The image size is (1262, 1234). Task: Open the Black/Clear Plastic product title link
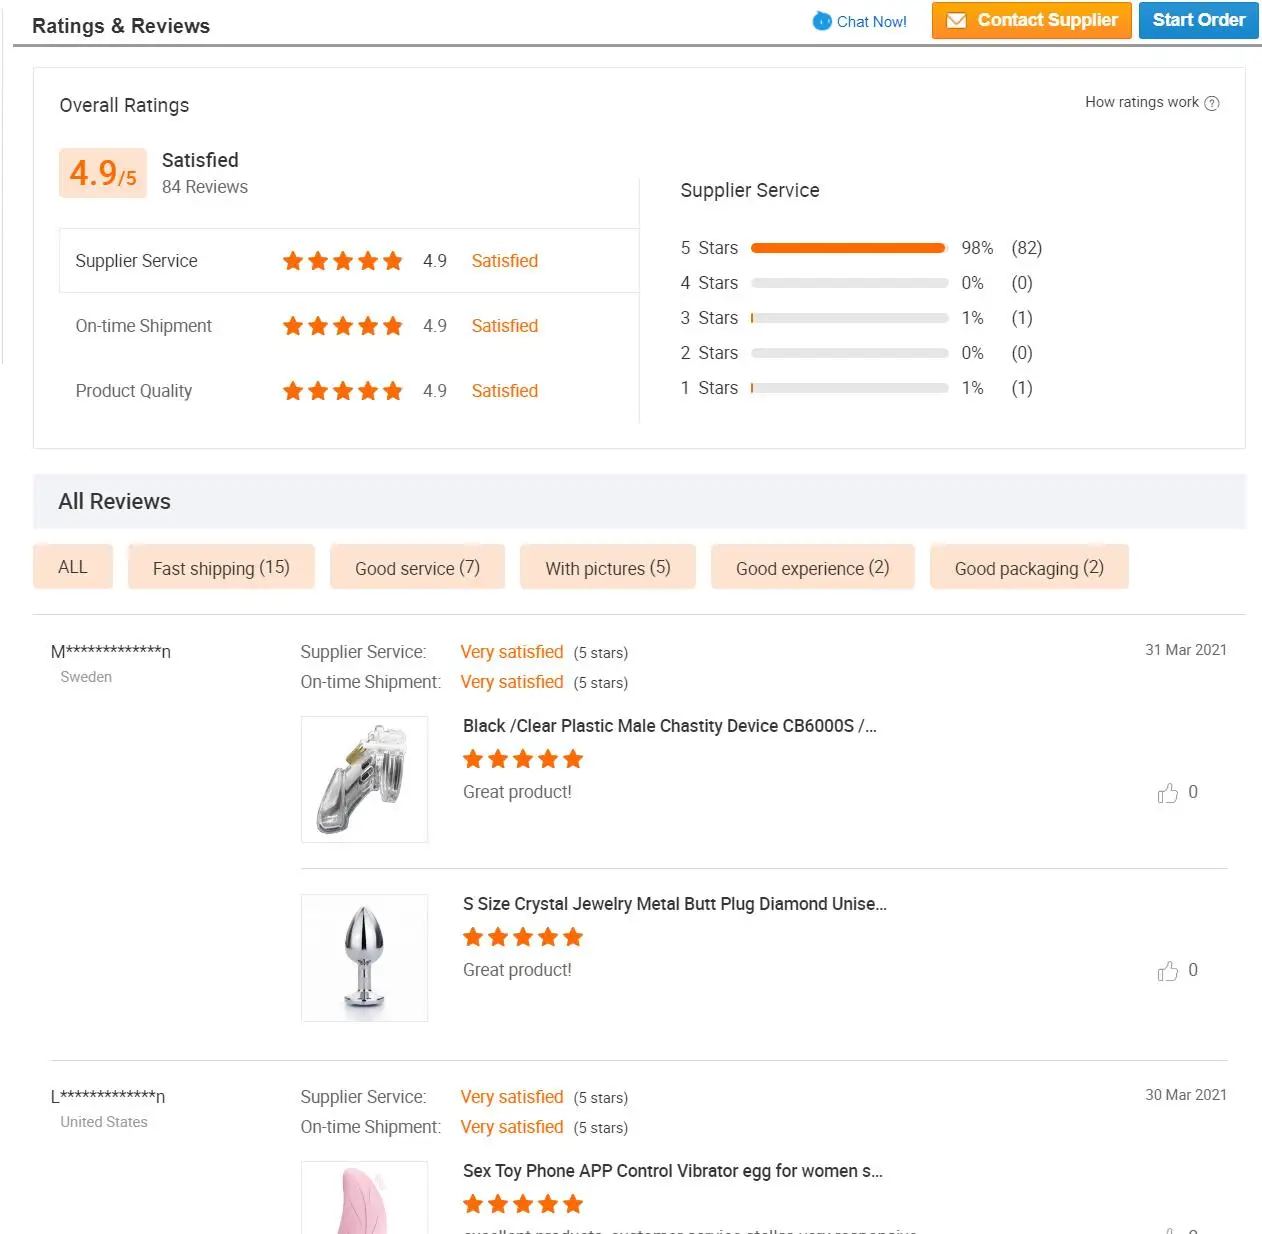coord(669,726)
